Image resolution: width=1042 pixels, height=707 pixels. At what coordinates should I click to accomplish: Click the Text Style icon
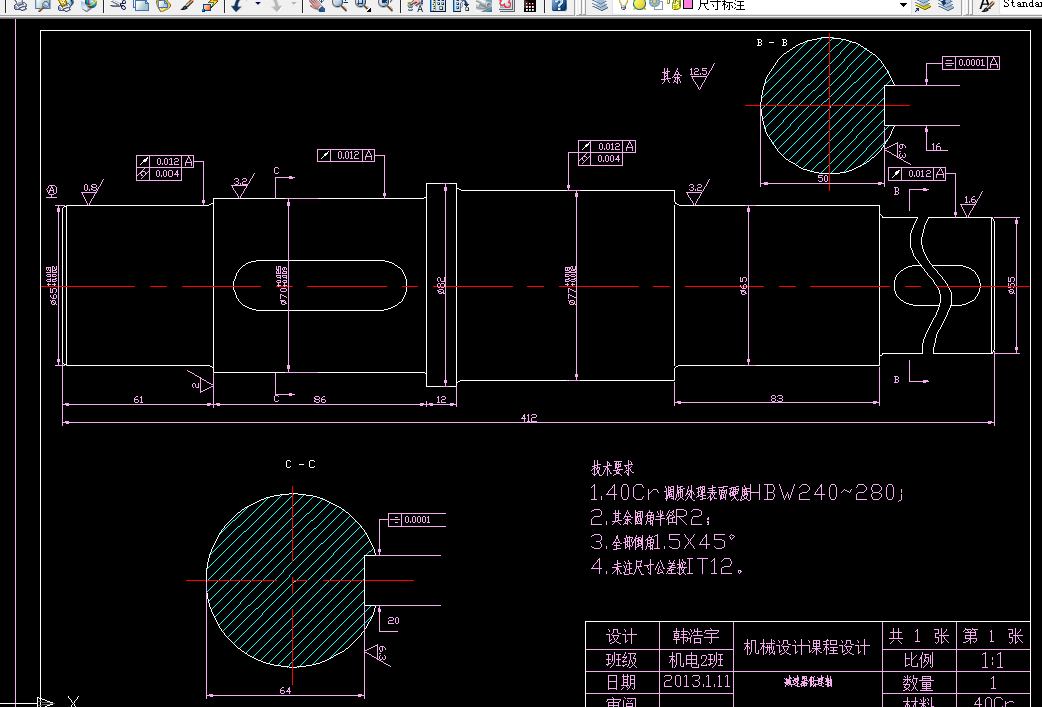coord(988,5)
